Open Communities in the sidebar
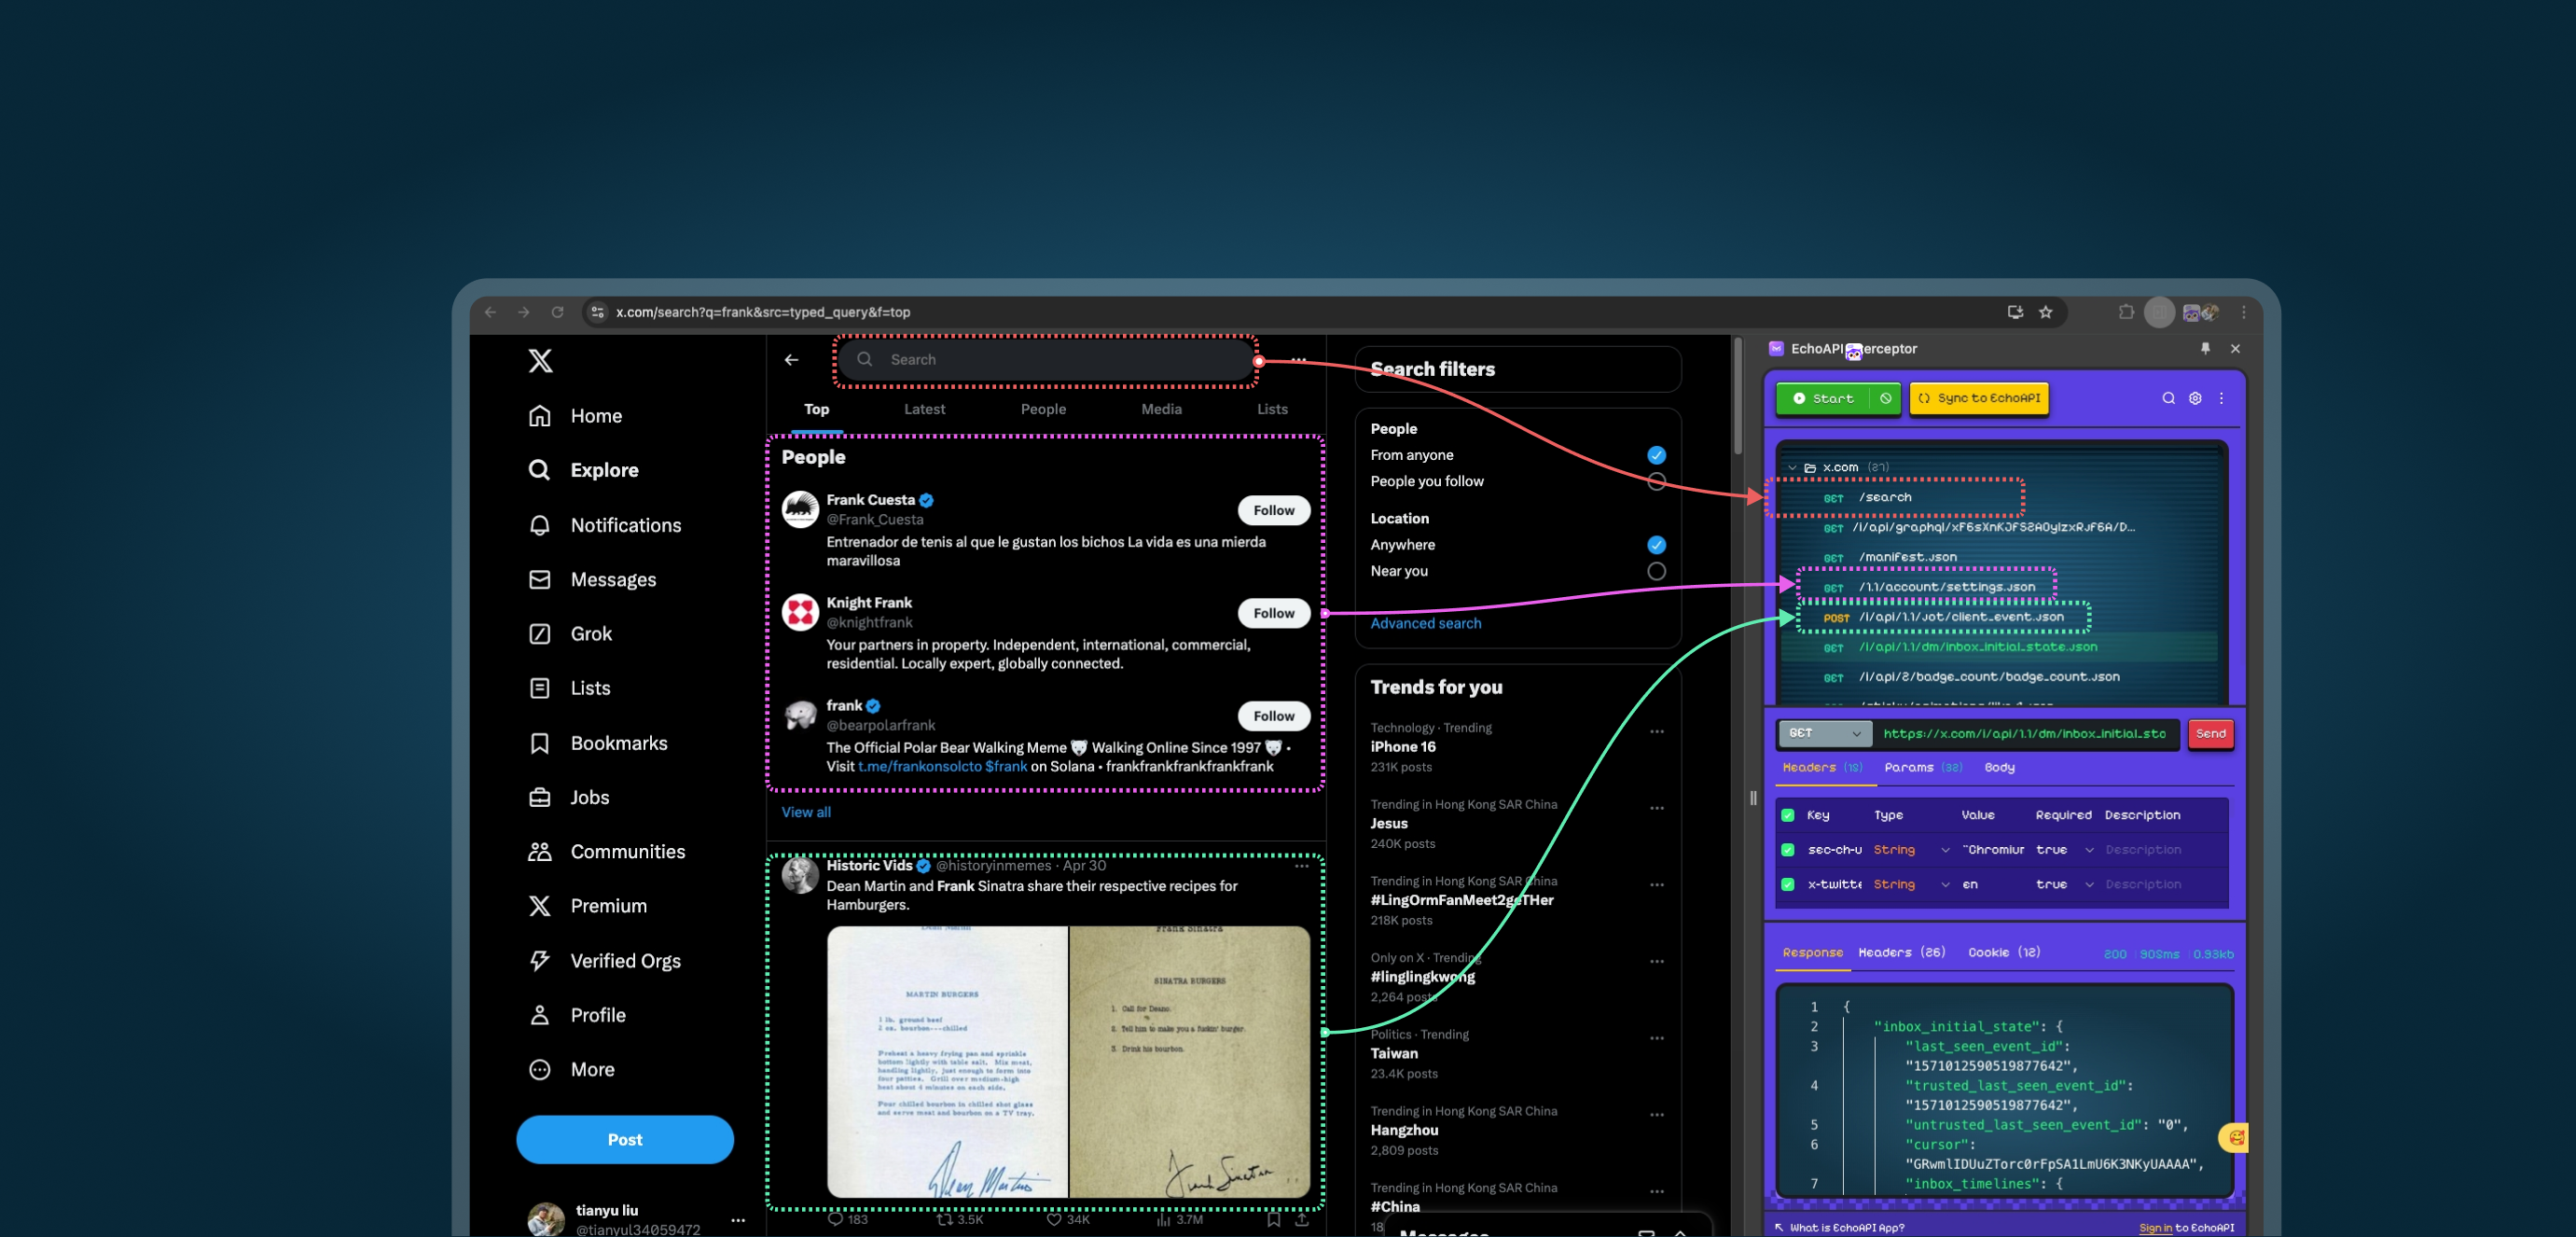 coord(606,852)
